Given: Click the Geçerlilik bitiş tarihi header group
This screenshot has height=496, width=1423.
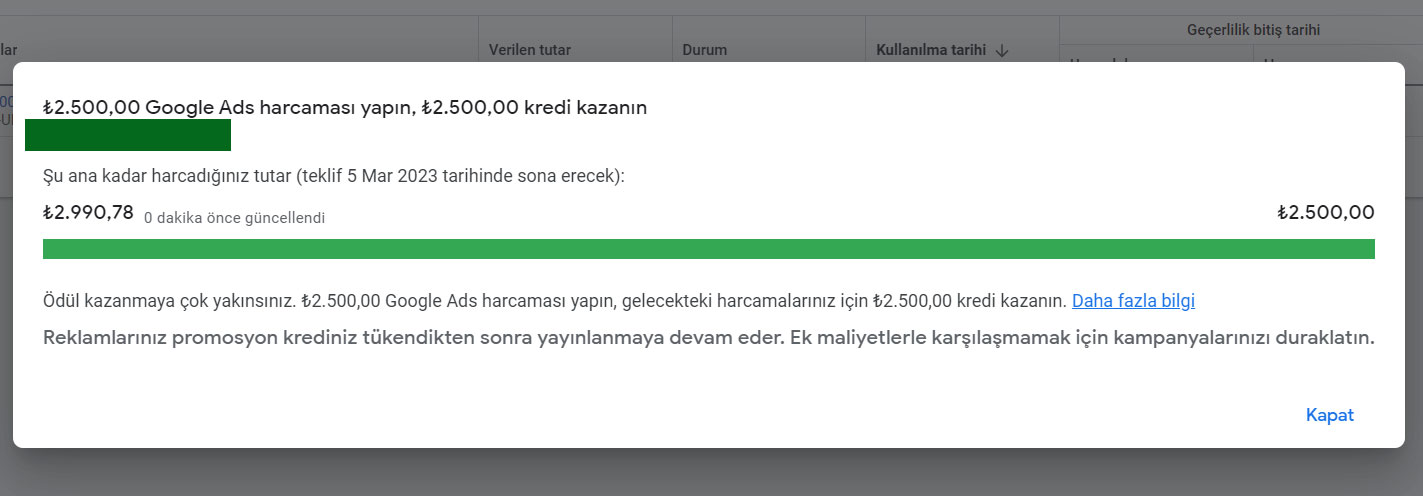Looking at the screenshot, I should click(1240, 30).
